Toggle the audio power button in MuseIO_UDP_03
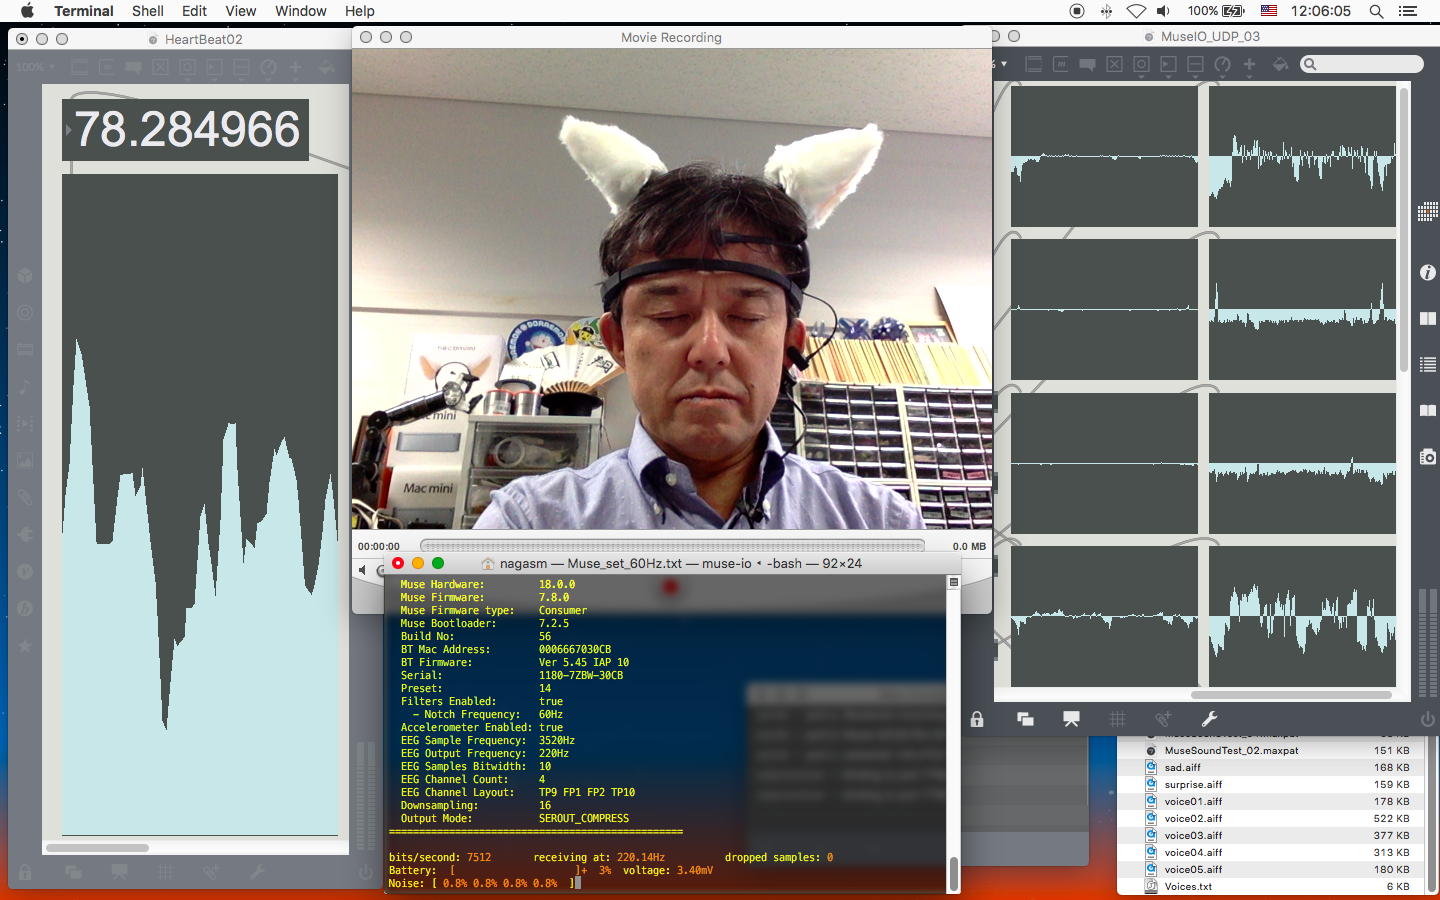 point(1427,719)
